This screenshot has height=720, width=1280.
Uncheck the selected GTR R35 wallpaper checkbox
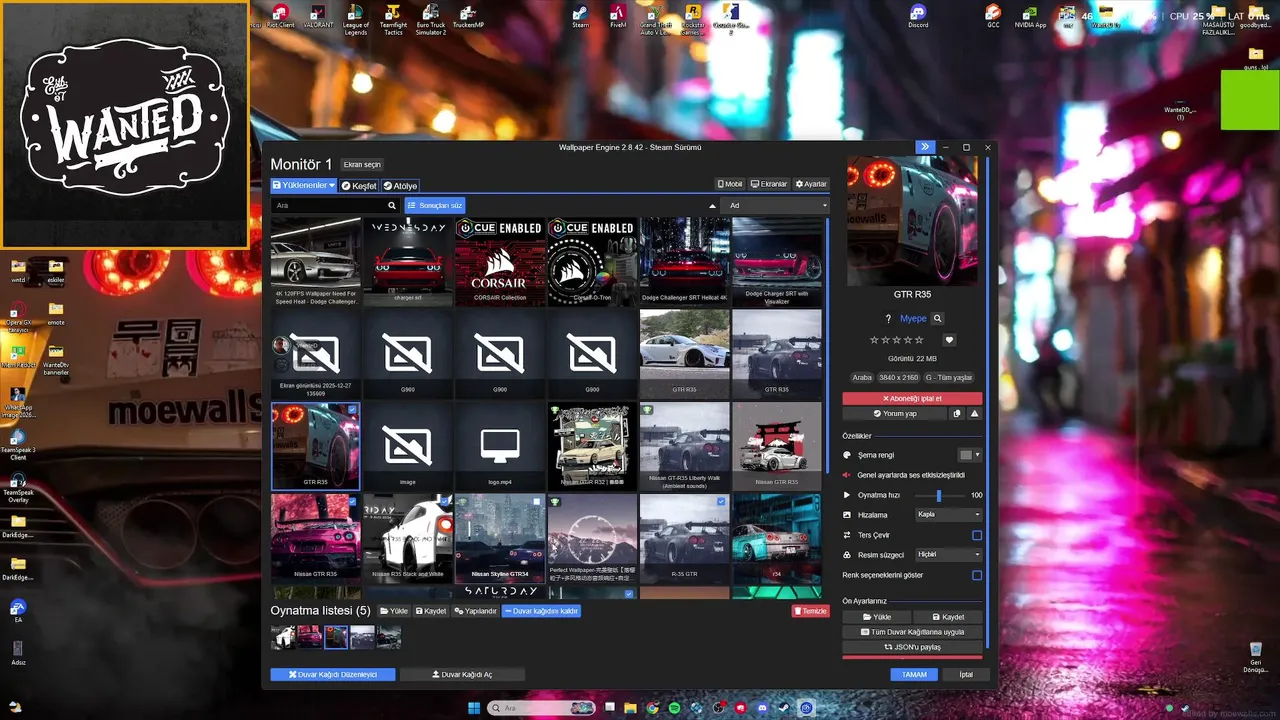point(352,409)
